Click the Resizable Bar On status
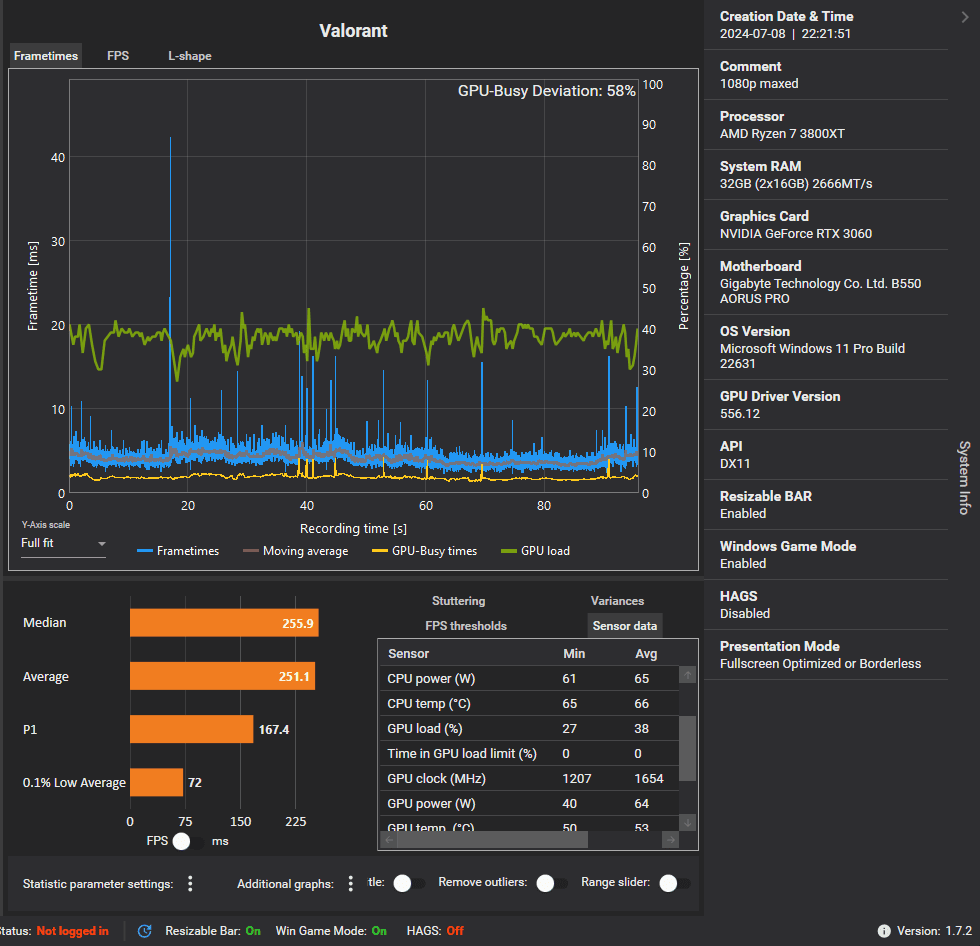980x946 pixels. coord(213,931)
